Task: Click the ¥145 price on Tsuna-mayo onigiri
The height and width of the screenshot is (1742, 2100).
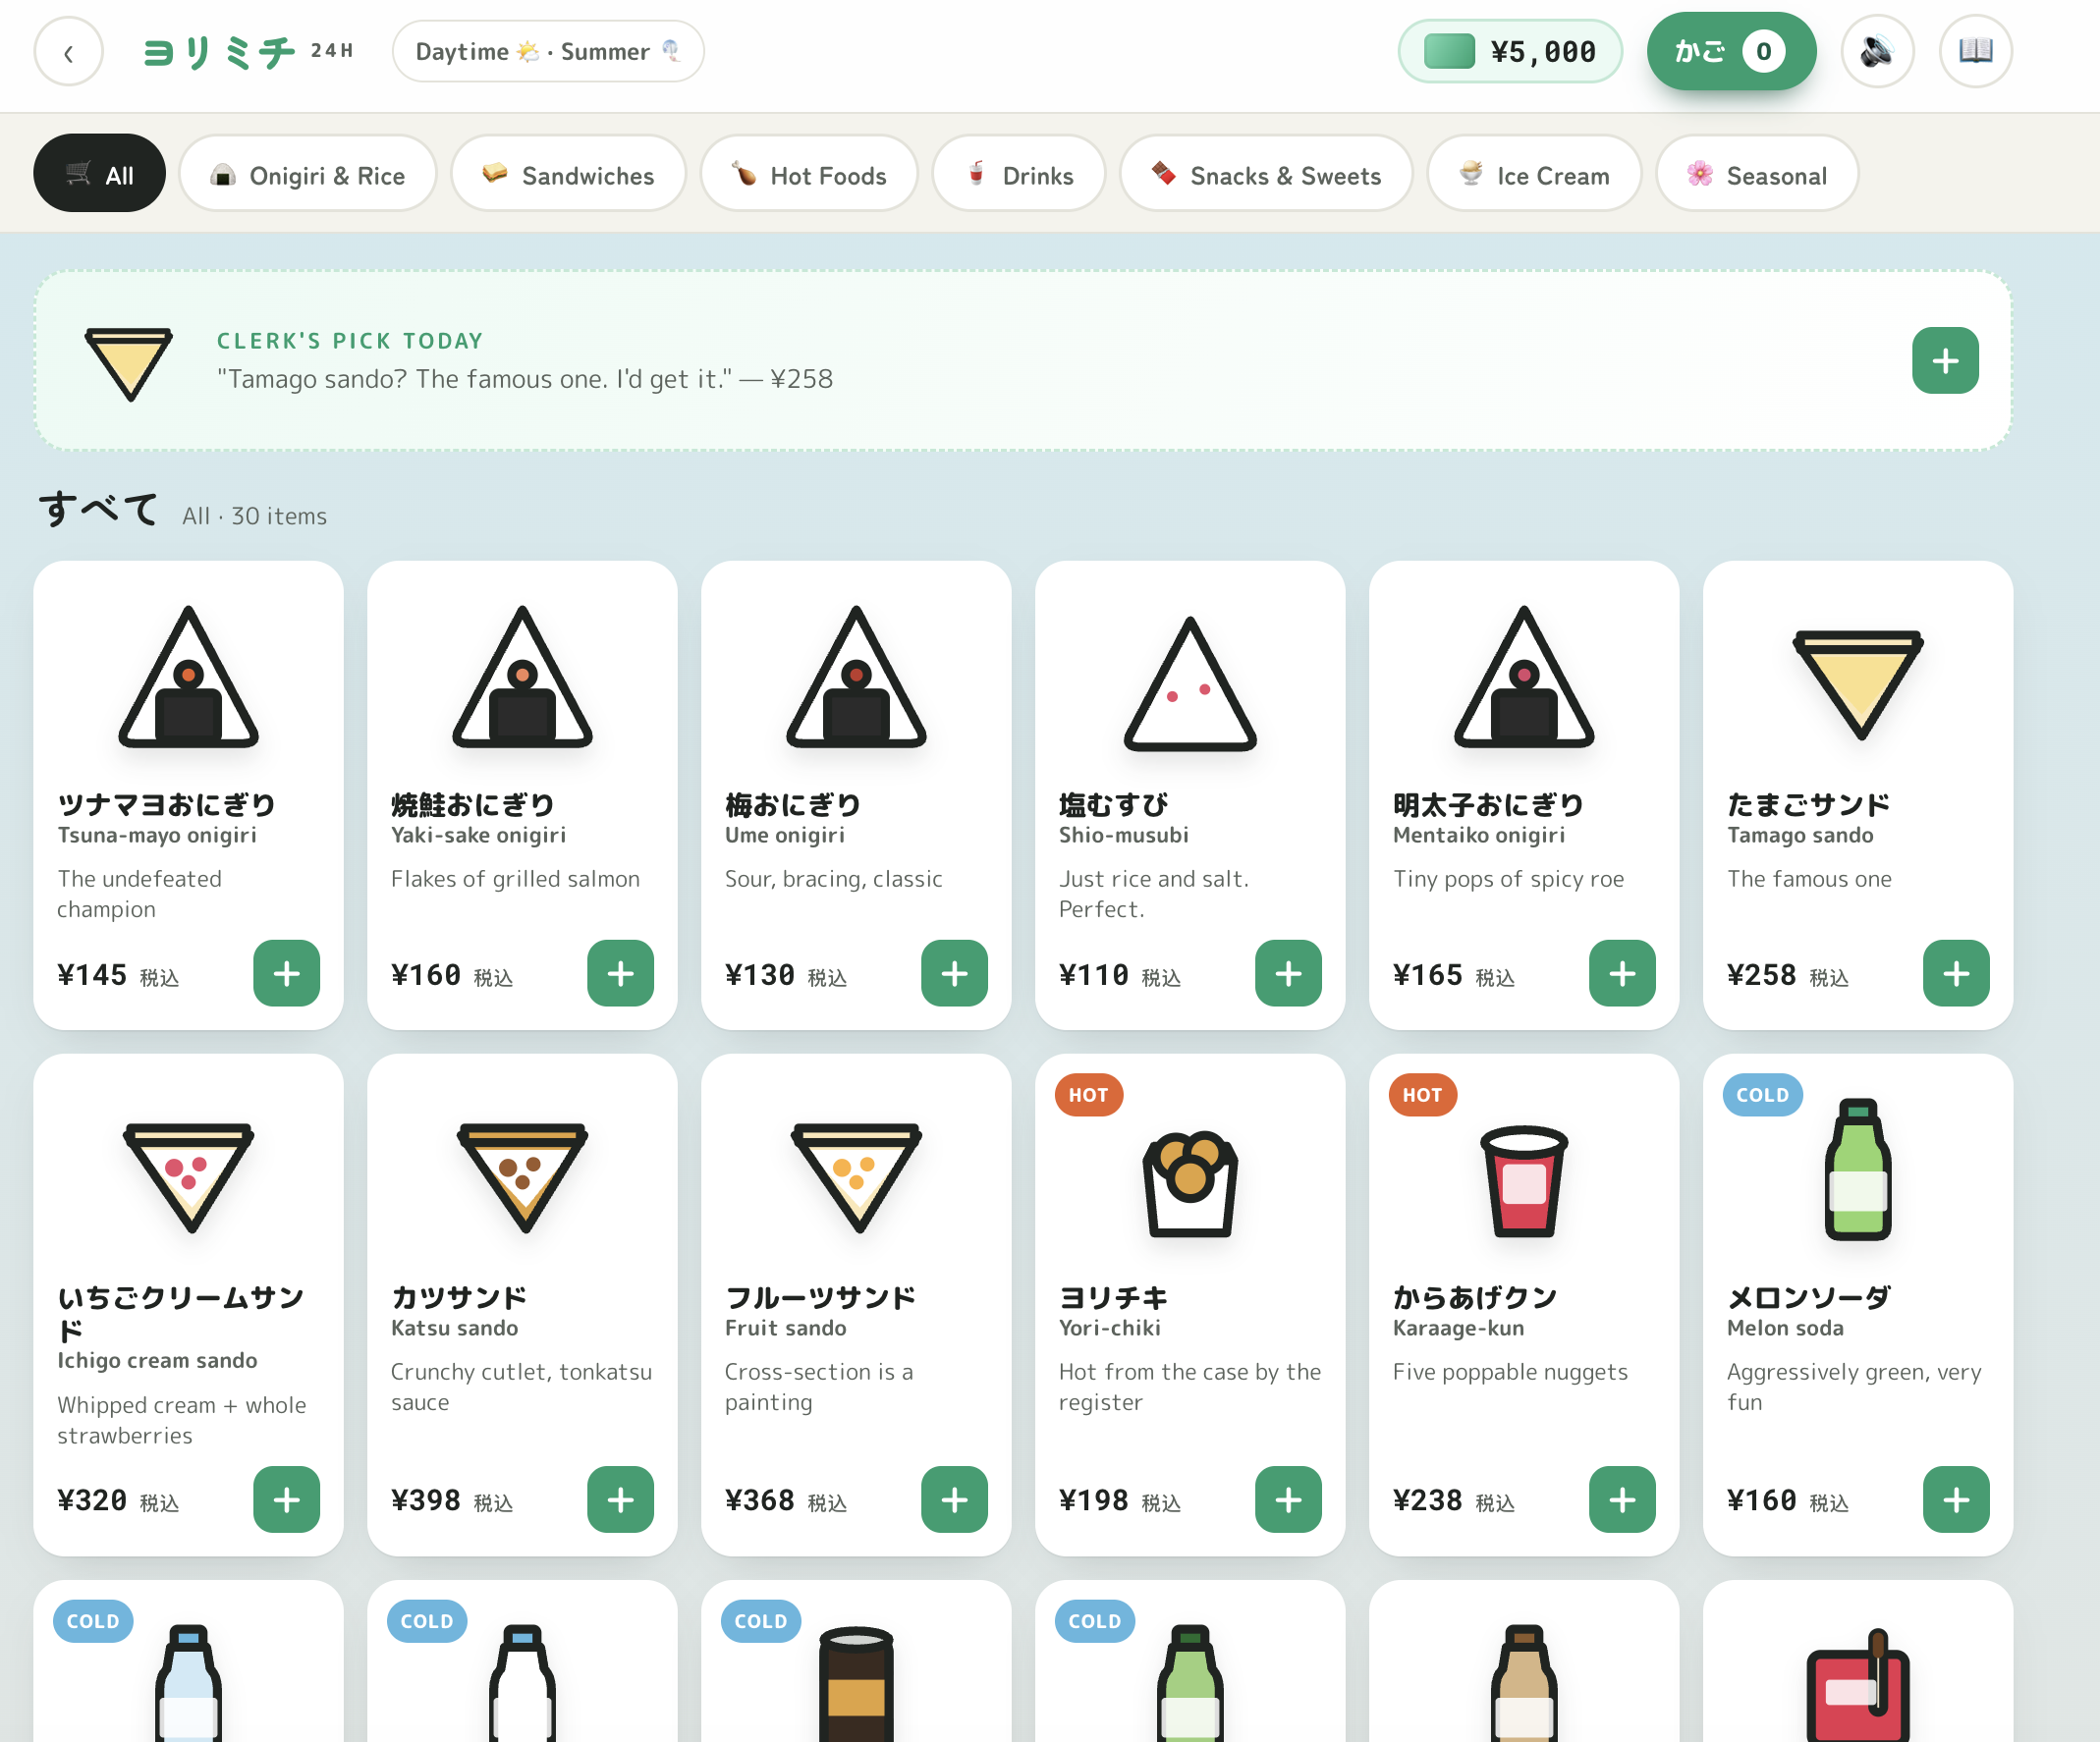Action: click(x=92, y=975)
